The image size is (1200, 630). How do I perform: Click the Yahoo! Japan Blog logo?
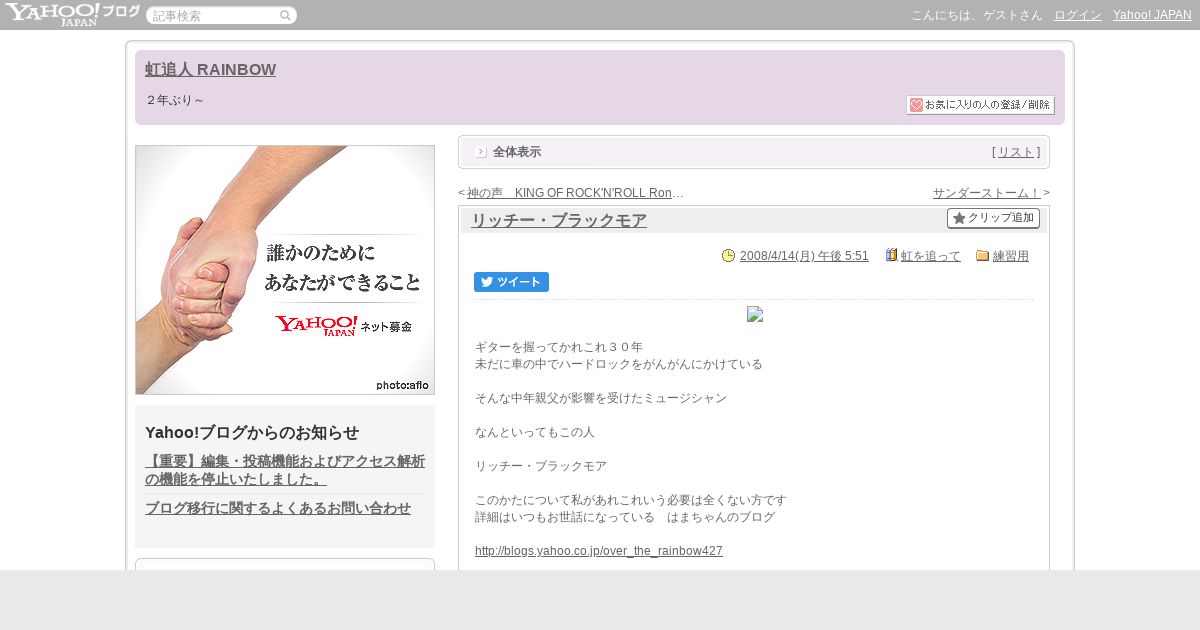coord(72,14)
